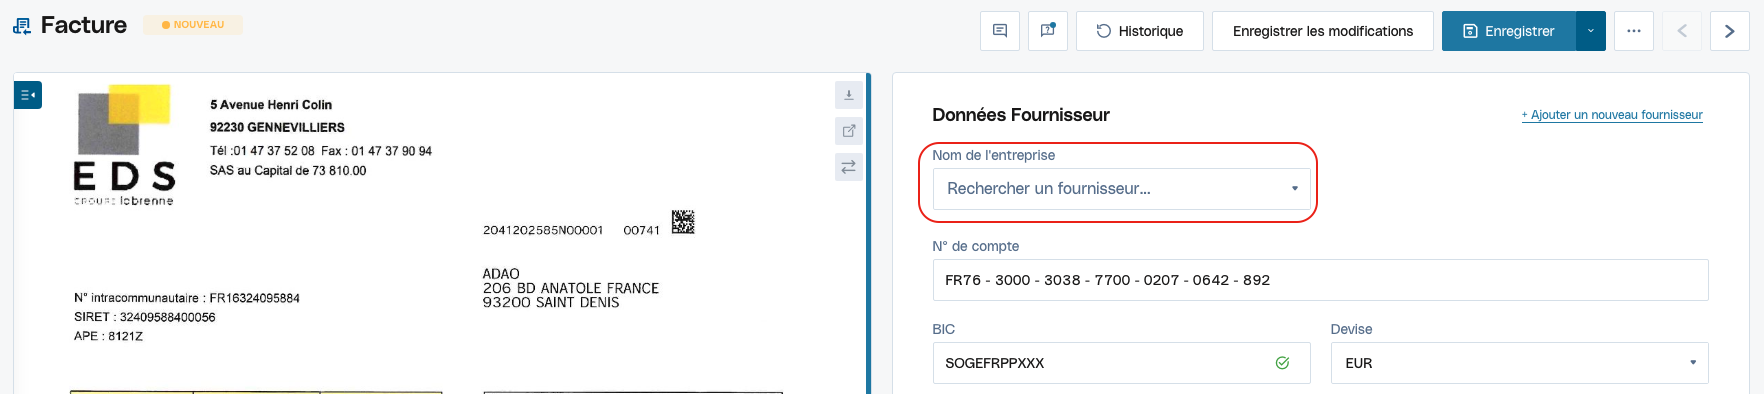Click the ADAO recipient name
The height and width of the screenshot is (394, 1764).
tap(501, 274)
